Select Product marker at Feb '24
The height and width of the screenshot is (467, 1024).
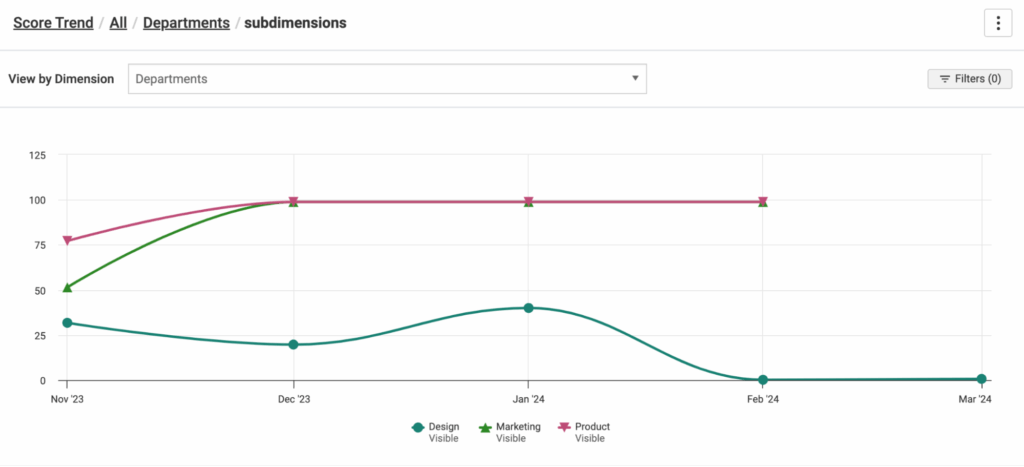(763, 201)
